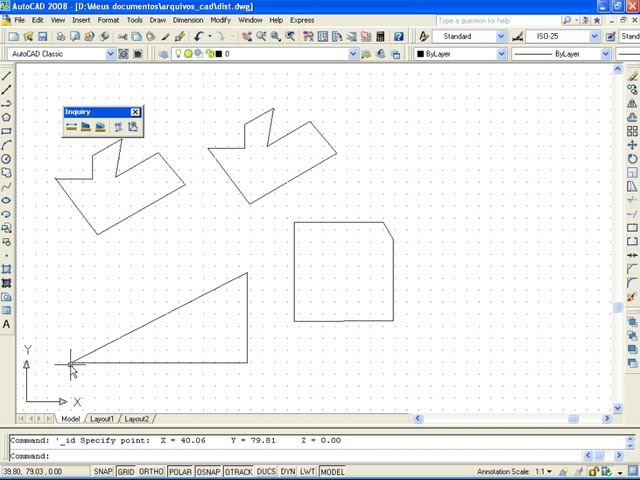The image size is (640, 480).
Task: Toggle DUCS in status bar
Action: coord(266,471)
